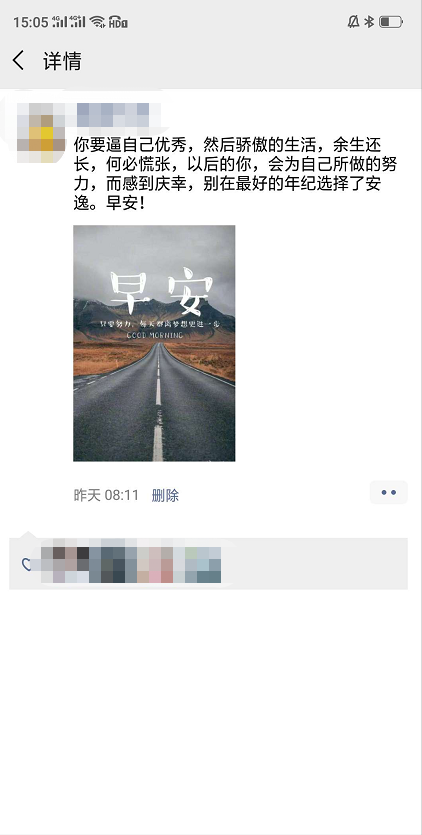Tap the heart icon in likes bar
Image resolution: width=422 pixels, height=835 pixels.
pos(26,564)
